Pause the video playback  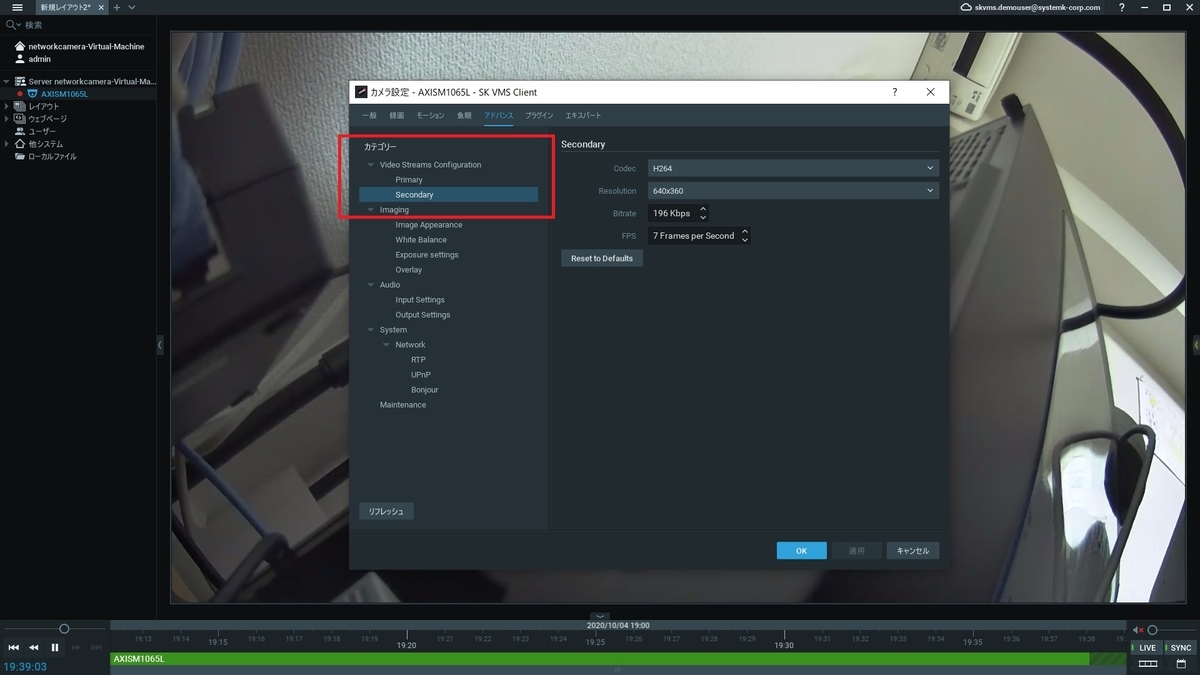click(55, 648)
